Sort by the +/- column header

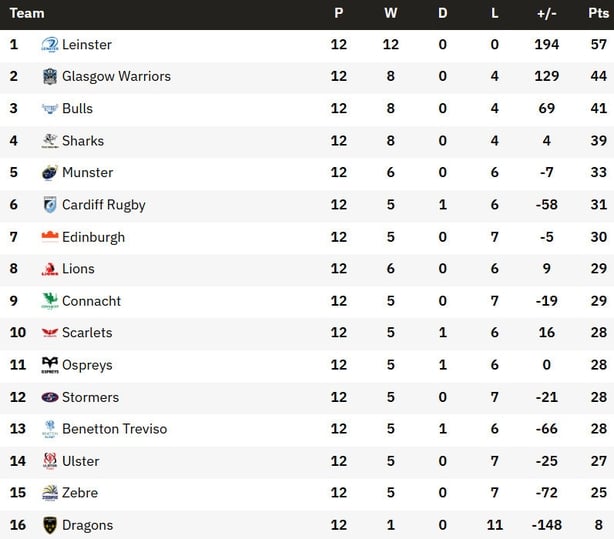(x=547, y=14)
